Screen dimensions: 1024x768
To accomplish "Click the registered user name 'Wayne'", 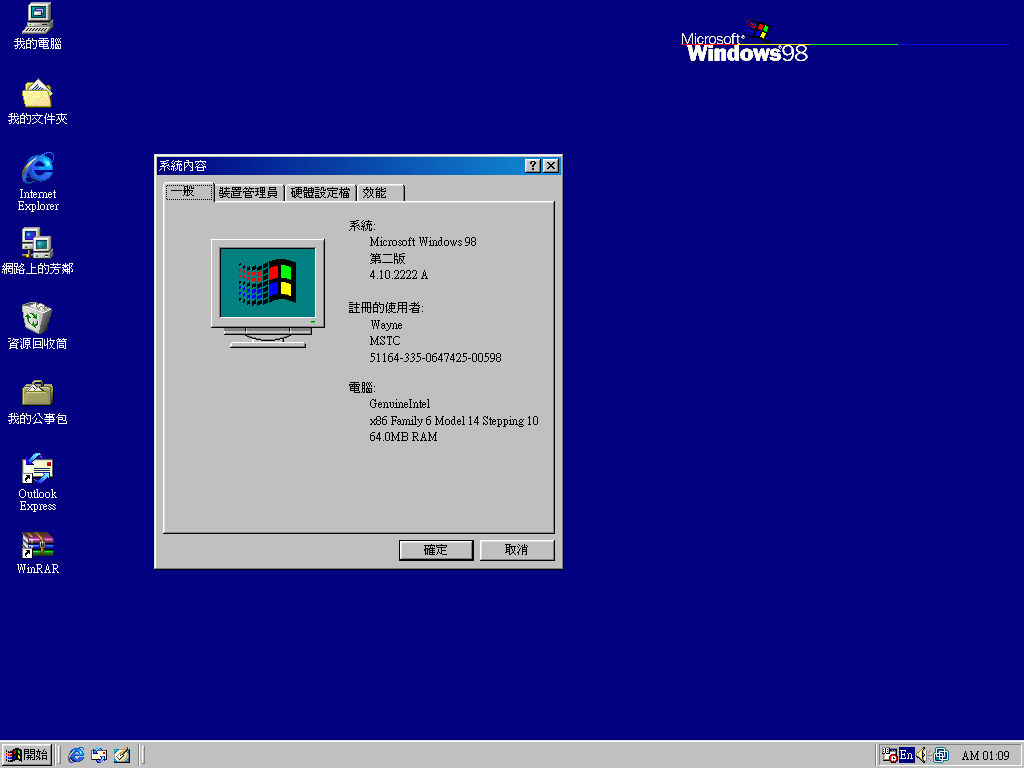I will pyautogui.click(x=386, y=325).
